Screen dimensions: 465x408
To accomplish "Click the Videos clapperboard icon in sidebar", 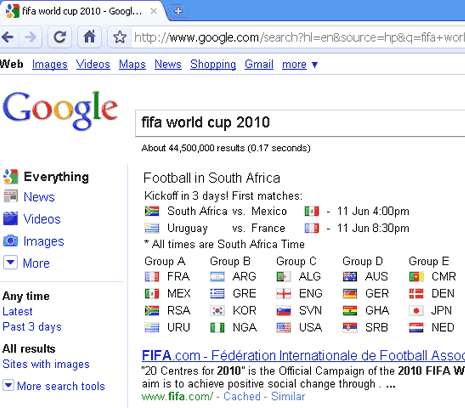I will (x=10, y=219).
